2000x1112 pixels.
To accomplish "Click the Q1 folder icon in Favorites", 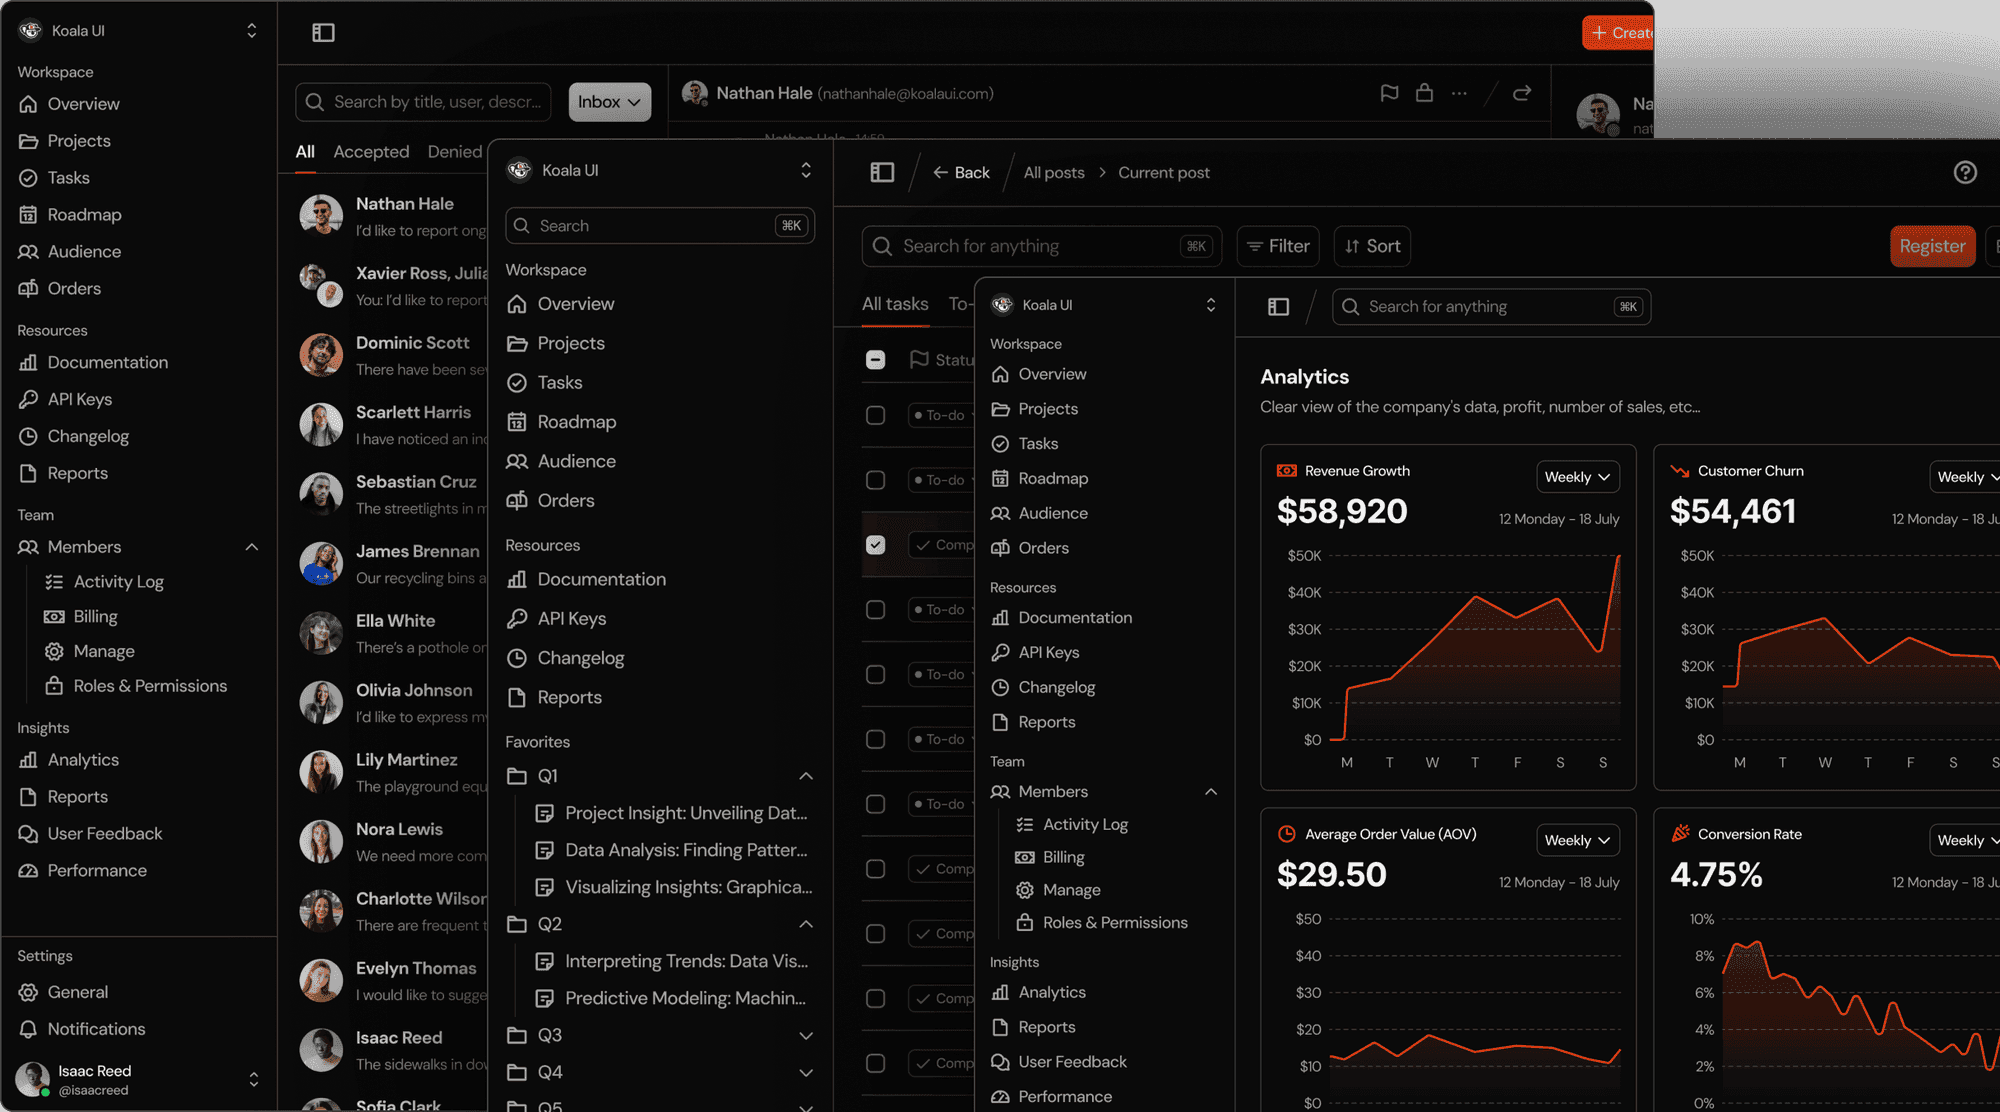I will 517,776.
